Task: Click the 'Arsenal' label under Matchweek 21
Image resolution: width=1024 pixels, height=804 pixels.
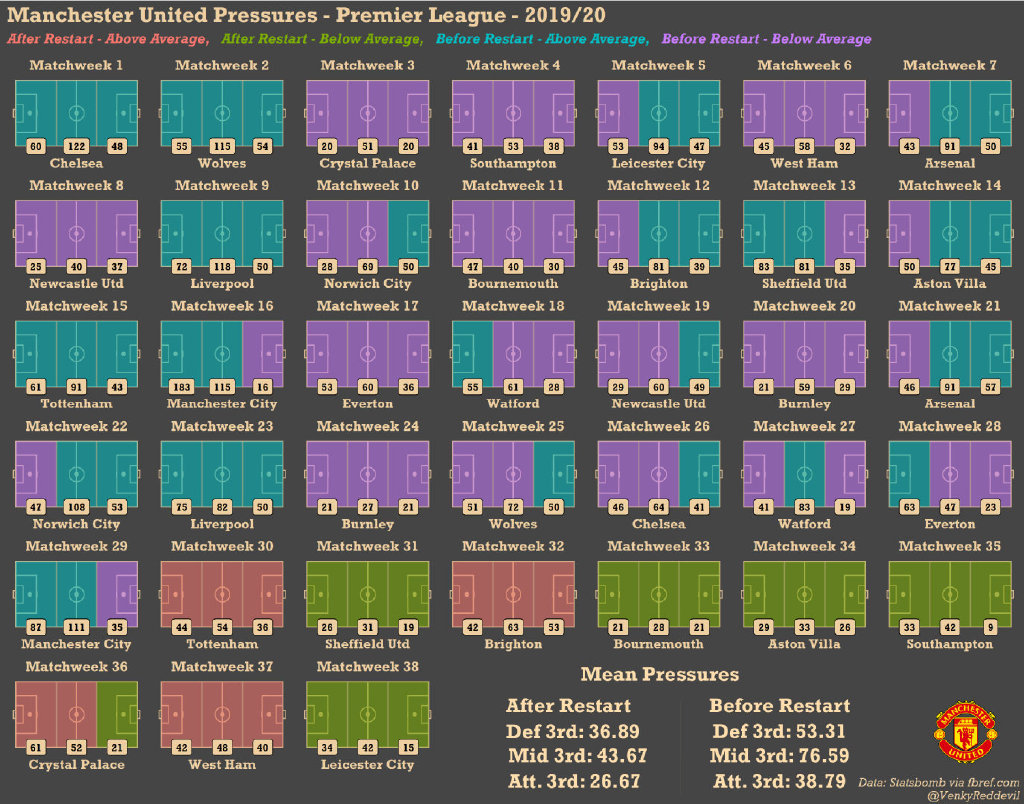Action: 950,404
